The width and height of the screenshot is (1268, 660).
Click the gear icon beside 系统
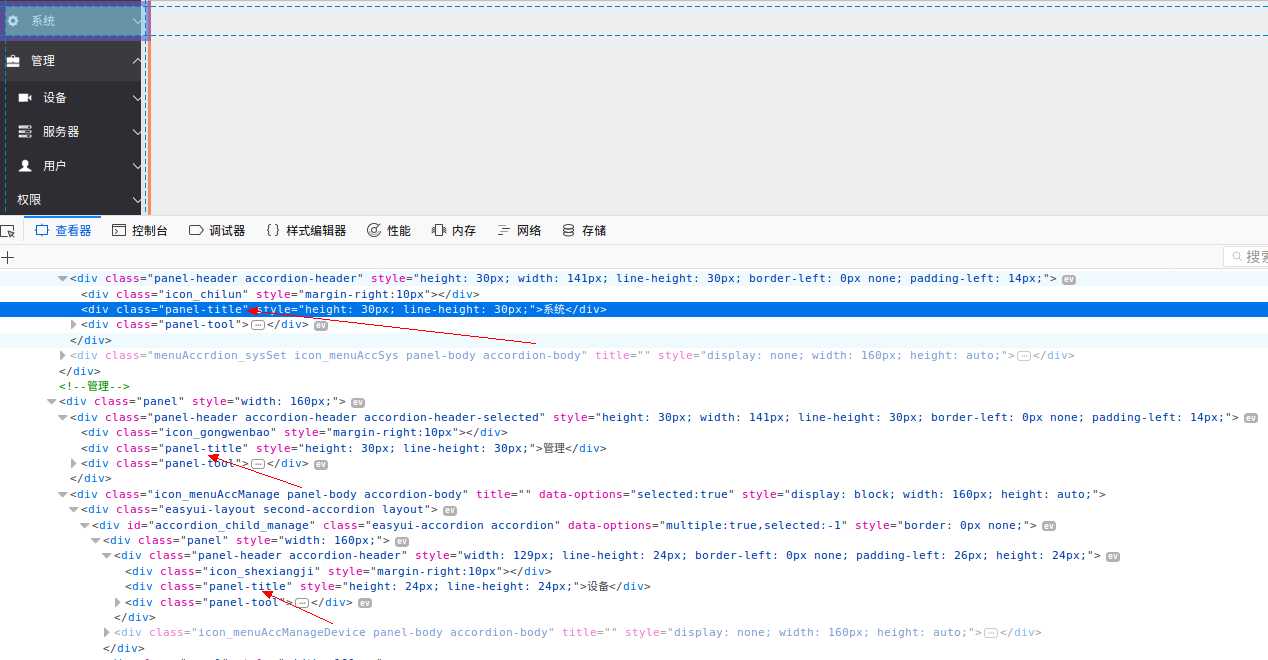click(13, 20)
